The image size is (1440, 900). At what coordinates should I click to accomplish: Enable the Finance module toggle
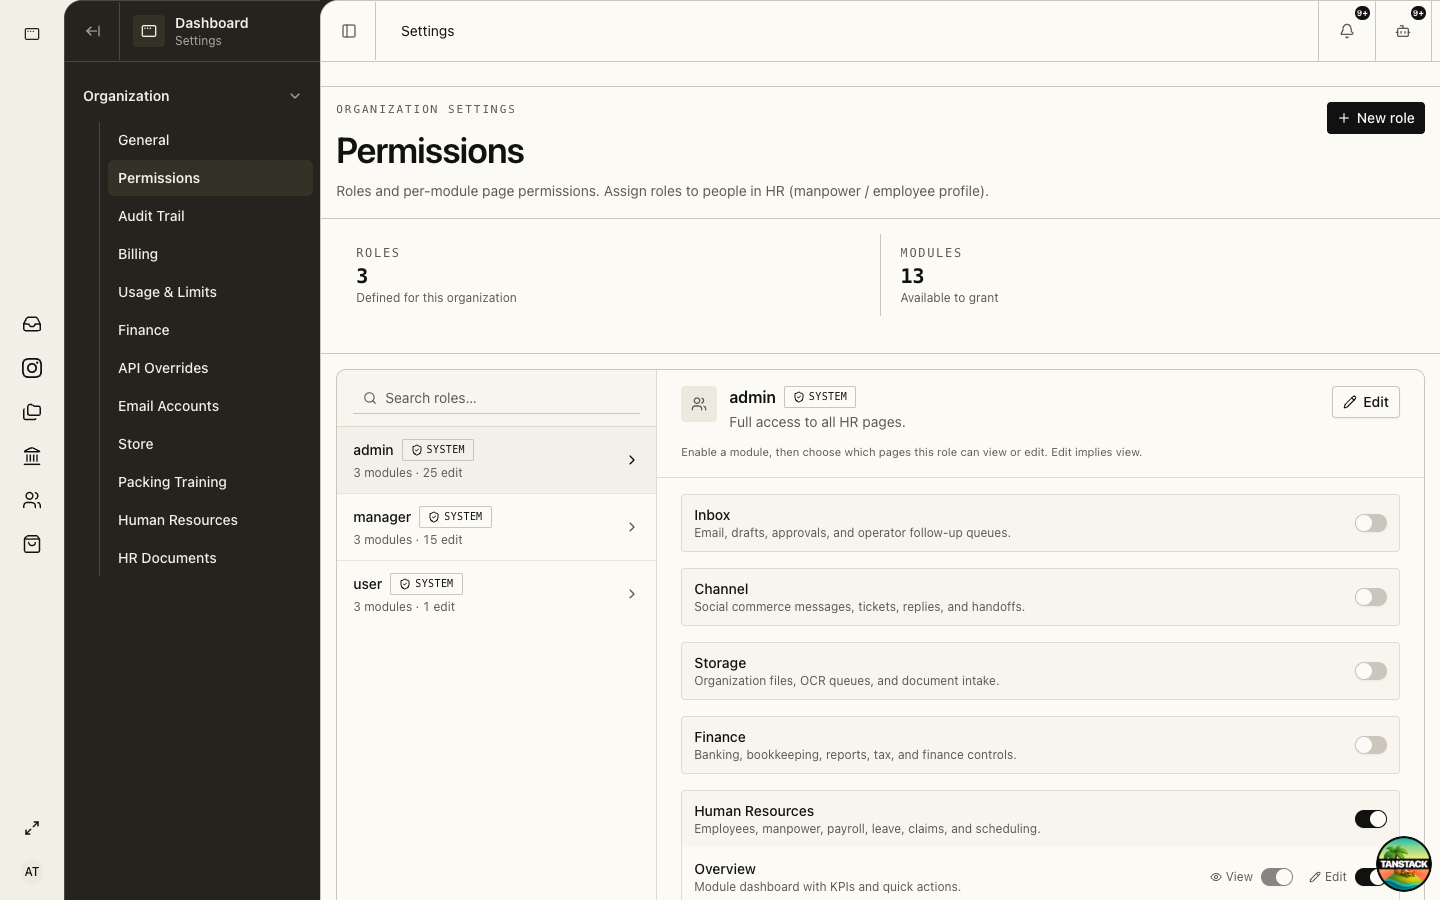1371,745
